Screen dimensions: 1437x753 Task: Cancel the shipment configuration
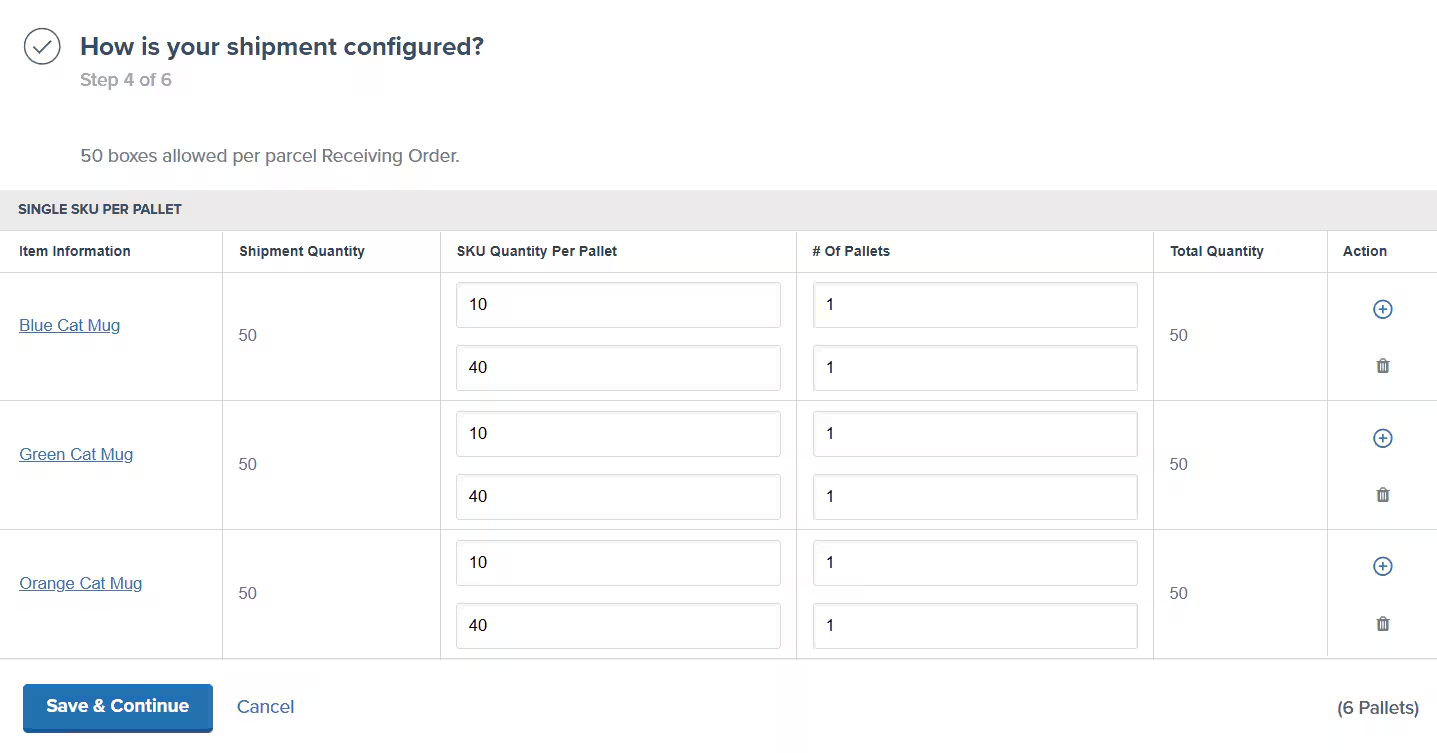(x=265, y=706)
